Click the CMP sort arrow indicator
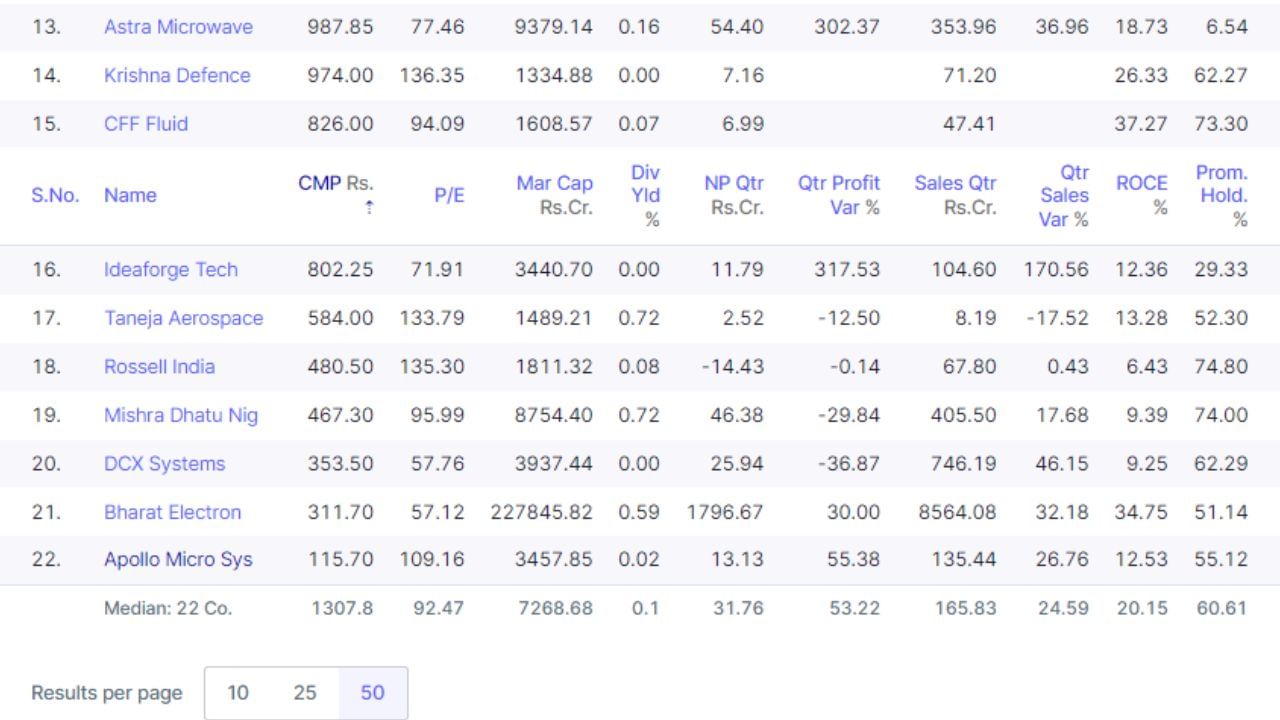Screen dimensions: 1280x720 pyautogui.click(x=370, y=207)
